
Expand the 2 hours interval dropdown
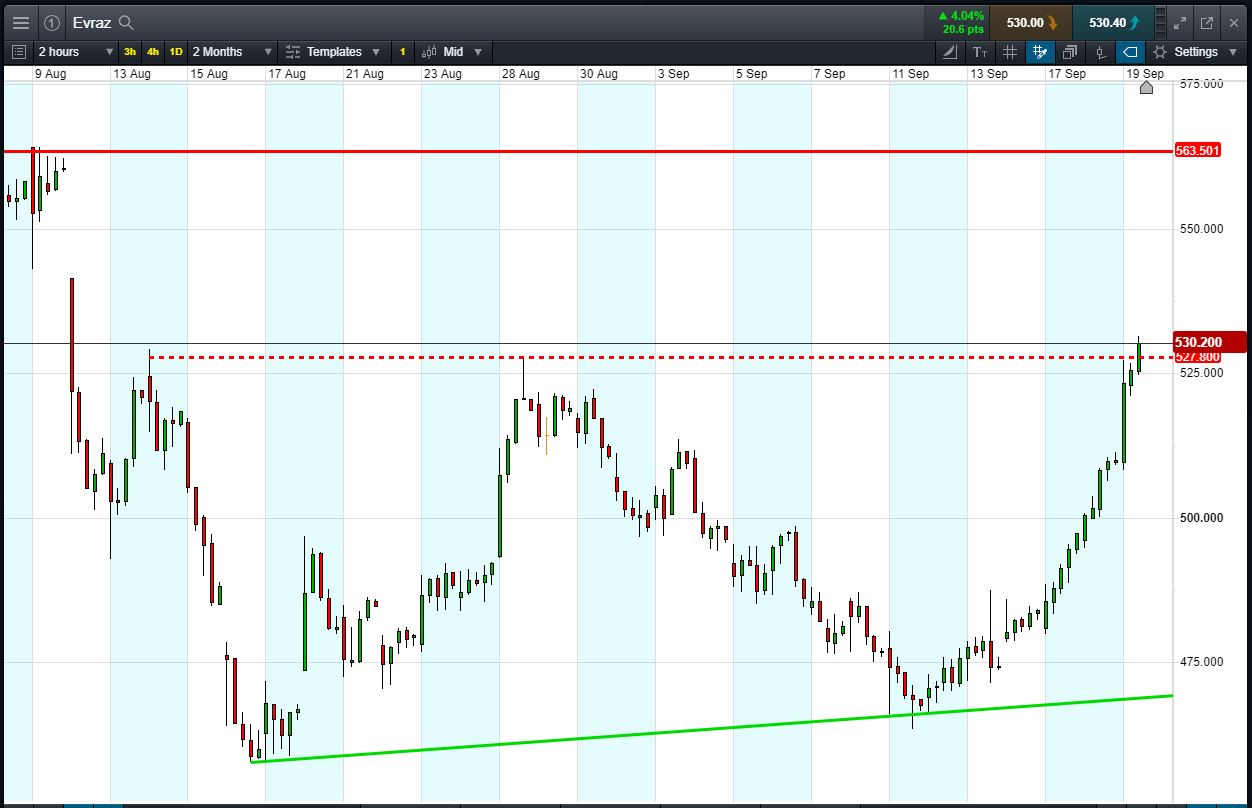75,52
